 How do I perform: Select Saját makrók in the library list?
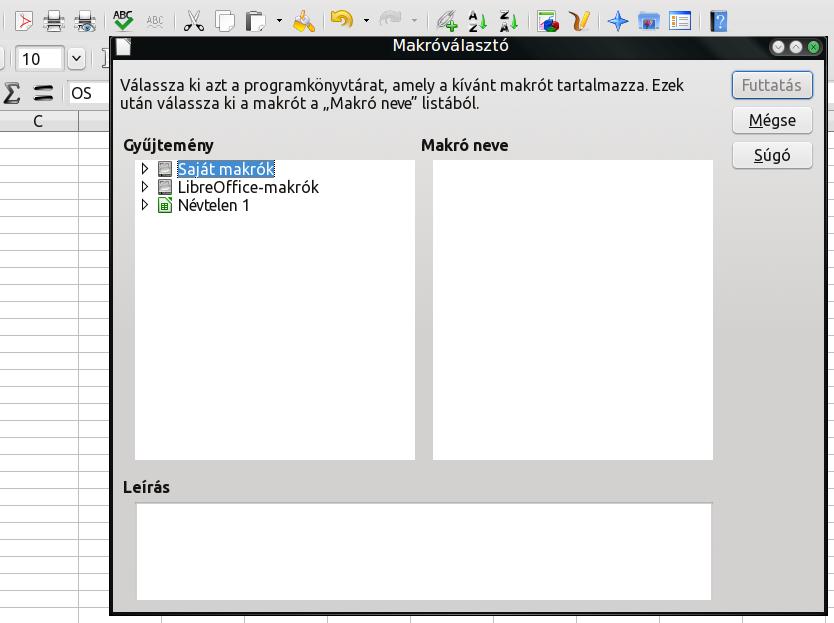tap(226, 169)
